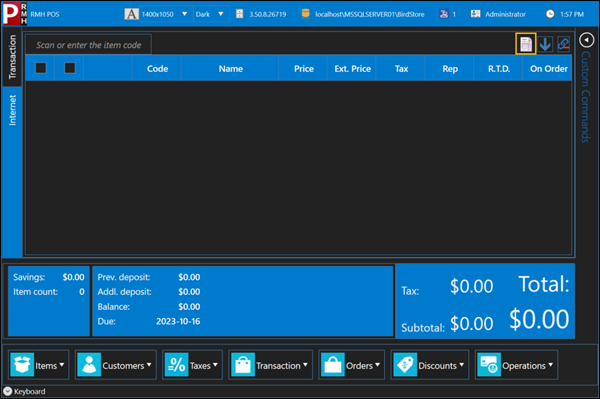
Task: Click the receipt document icon highlighted in yellow
Action: (x=525, y=44)
